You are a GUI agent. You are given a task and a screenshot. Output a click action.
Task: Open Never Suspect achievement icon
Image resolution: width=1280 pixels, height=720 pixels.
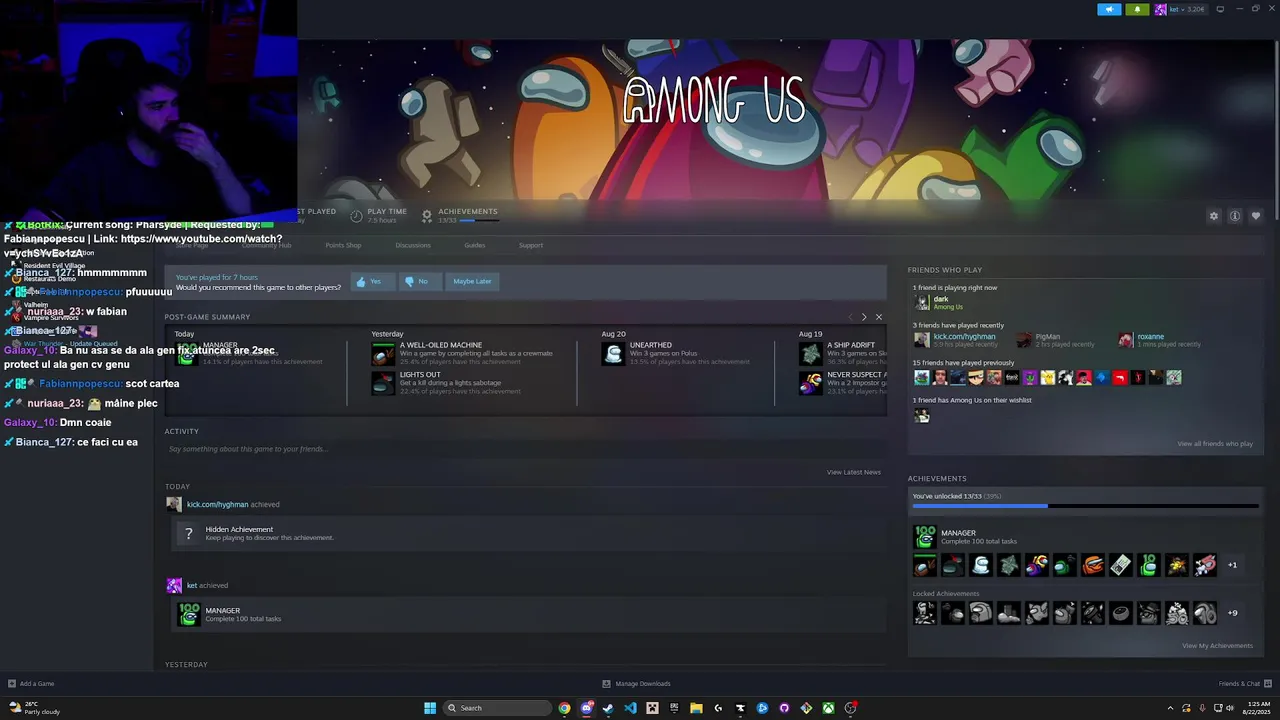tap(810, 383)
